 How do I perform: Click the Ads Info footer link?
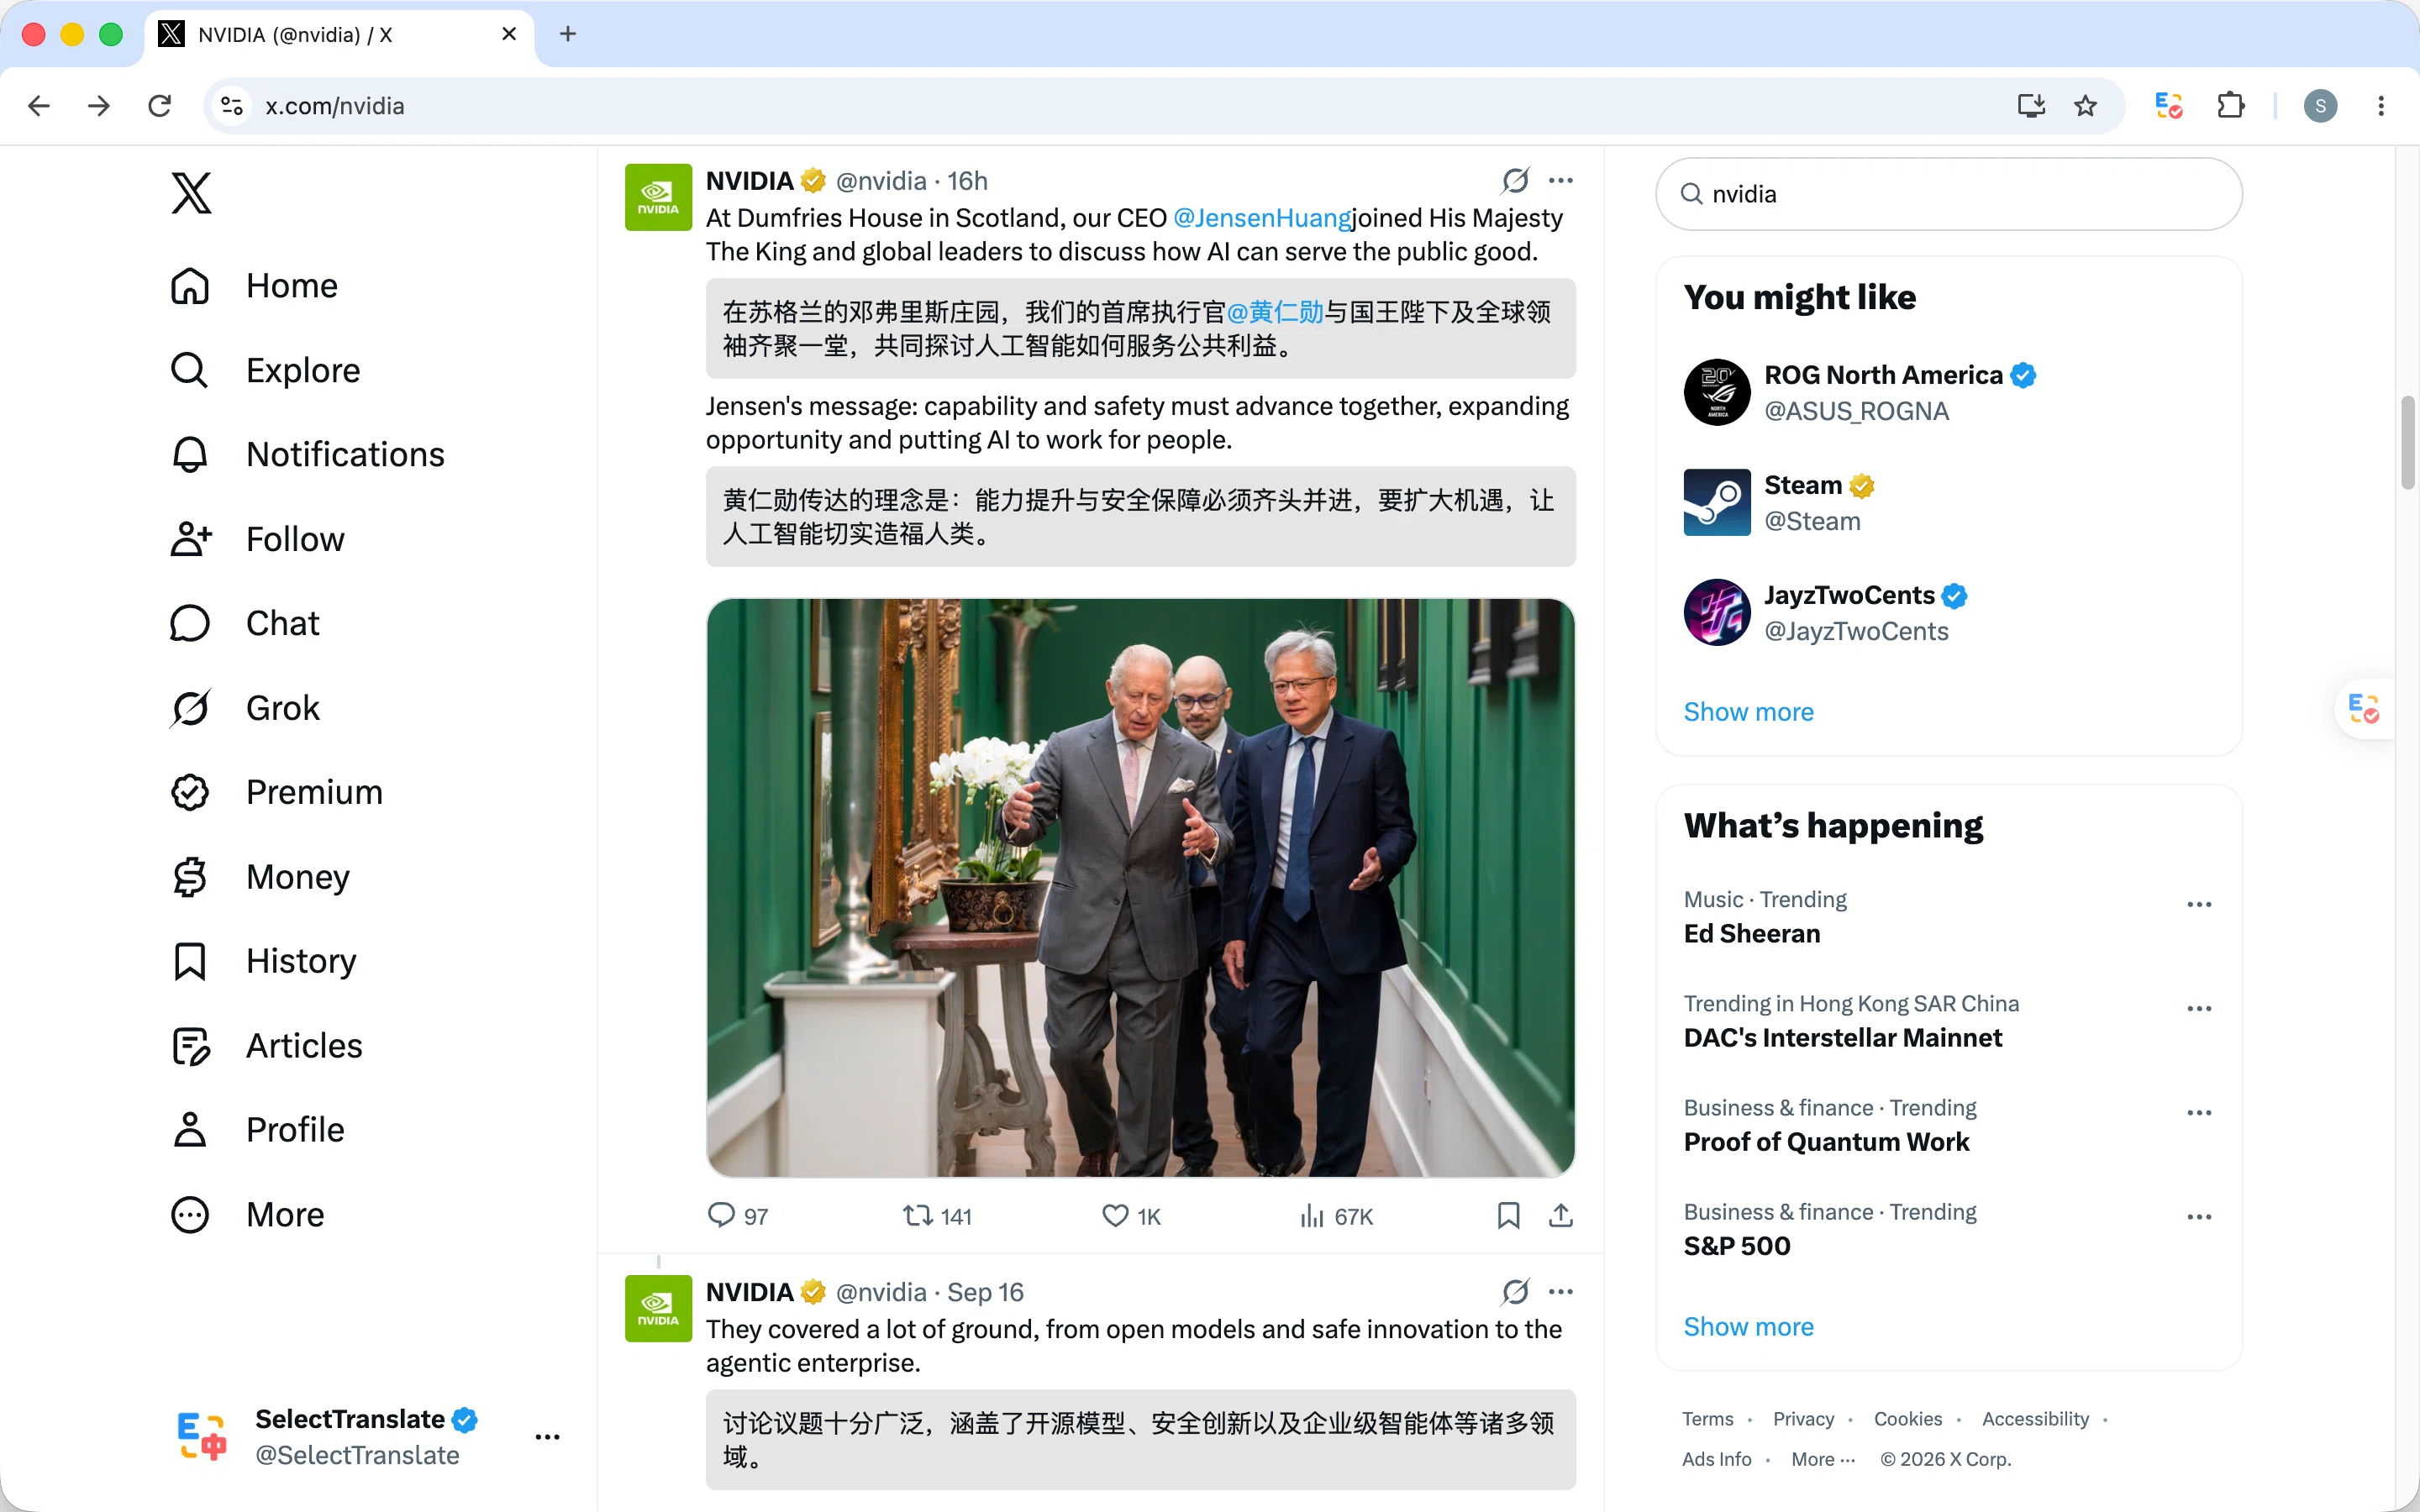[1716, 1459]
